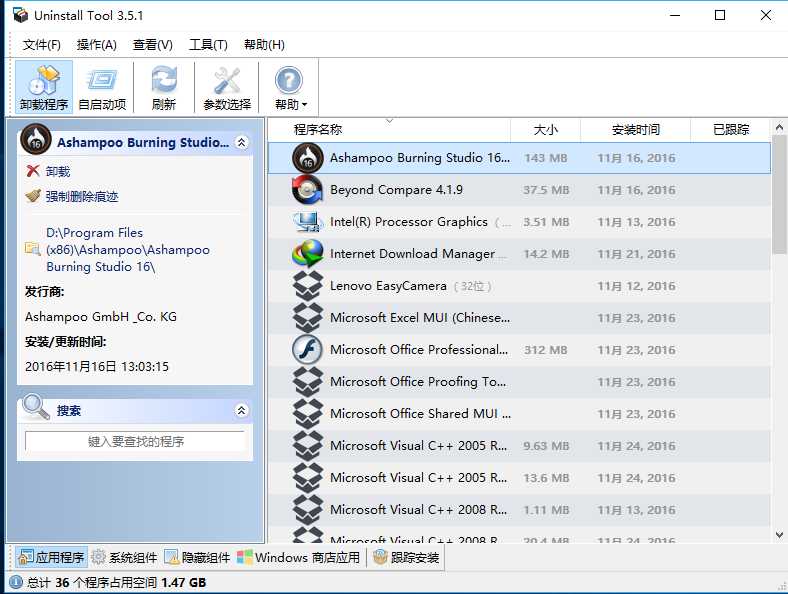This screenshot has width=788, height=594.
Task: Switch to 隐藏组件 tab
Action: coord(197,557)
